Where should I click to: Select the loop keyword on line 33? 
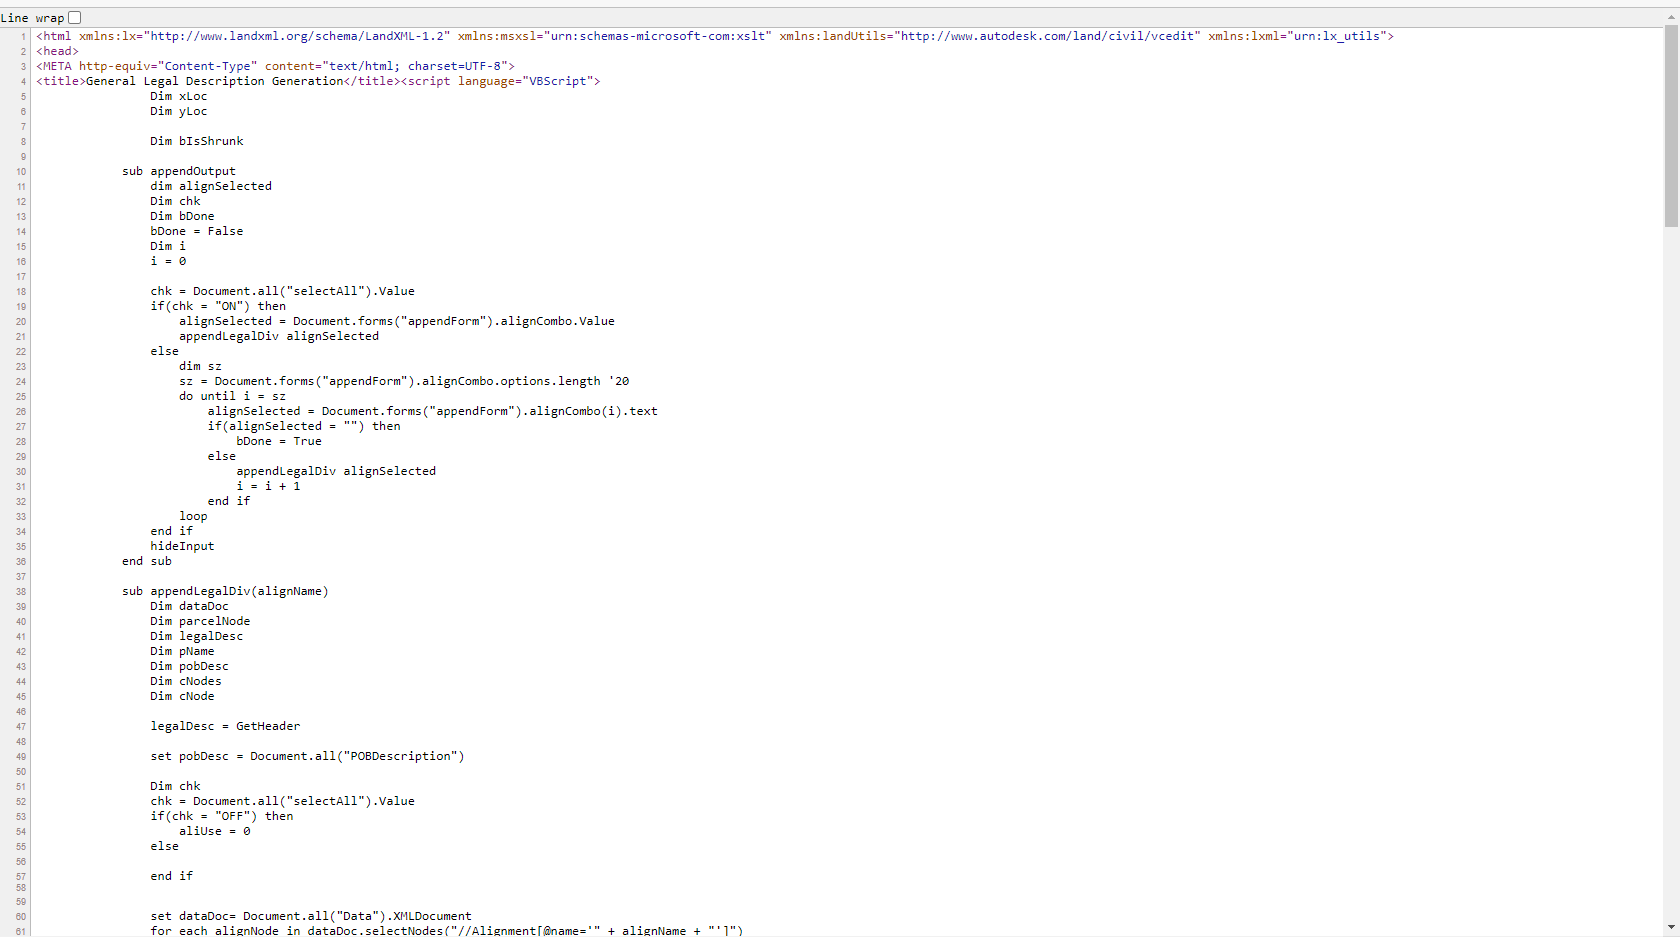coord(193,516)
